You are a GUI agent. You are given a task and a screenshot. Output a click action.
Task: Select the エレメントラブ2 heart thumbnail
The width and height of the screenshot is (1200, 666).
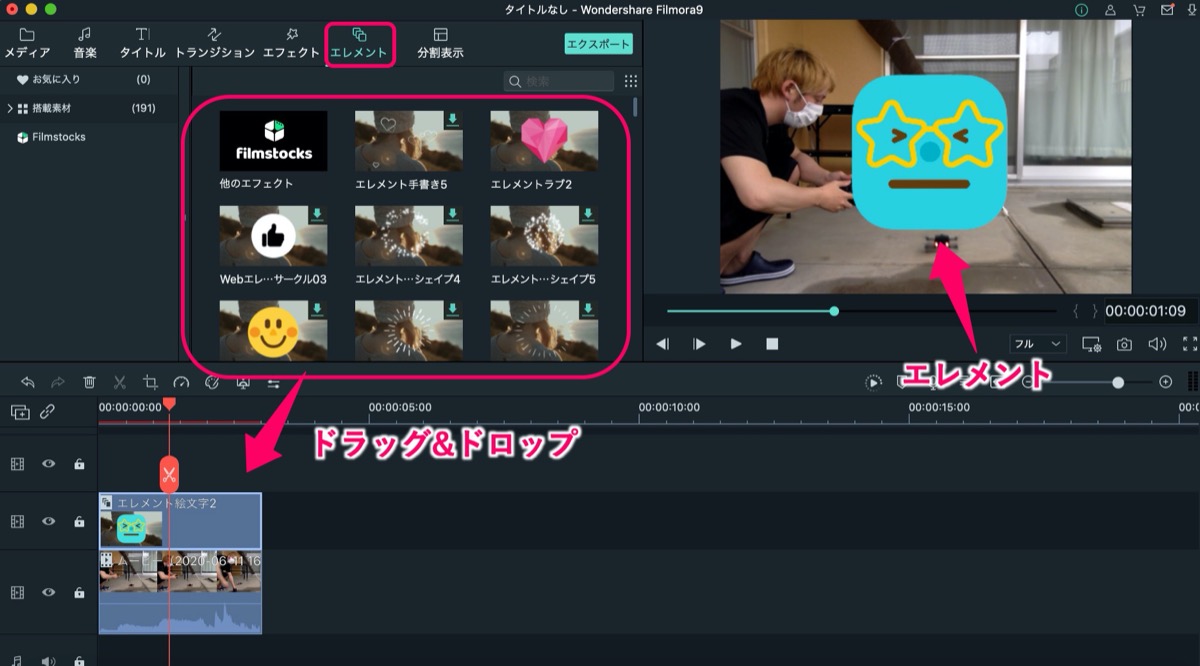pos(544,141)
